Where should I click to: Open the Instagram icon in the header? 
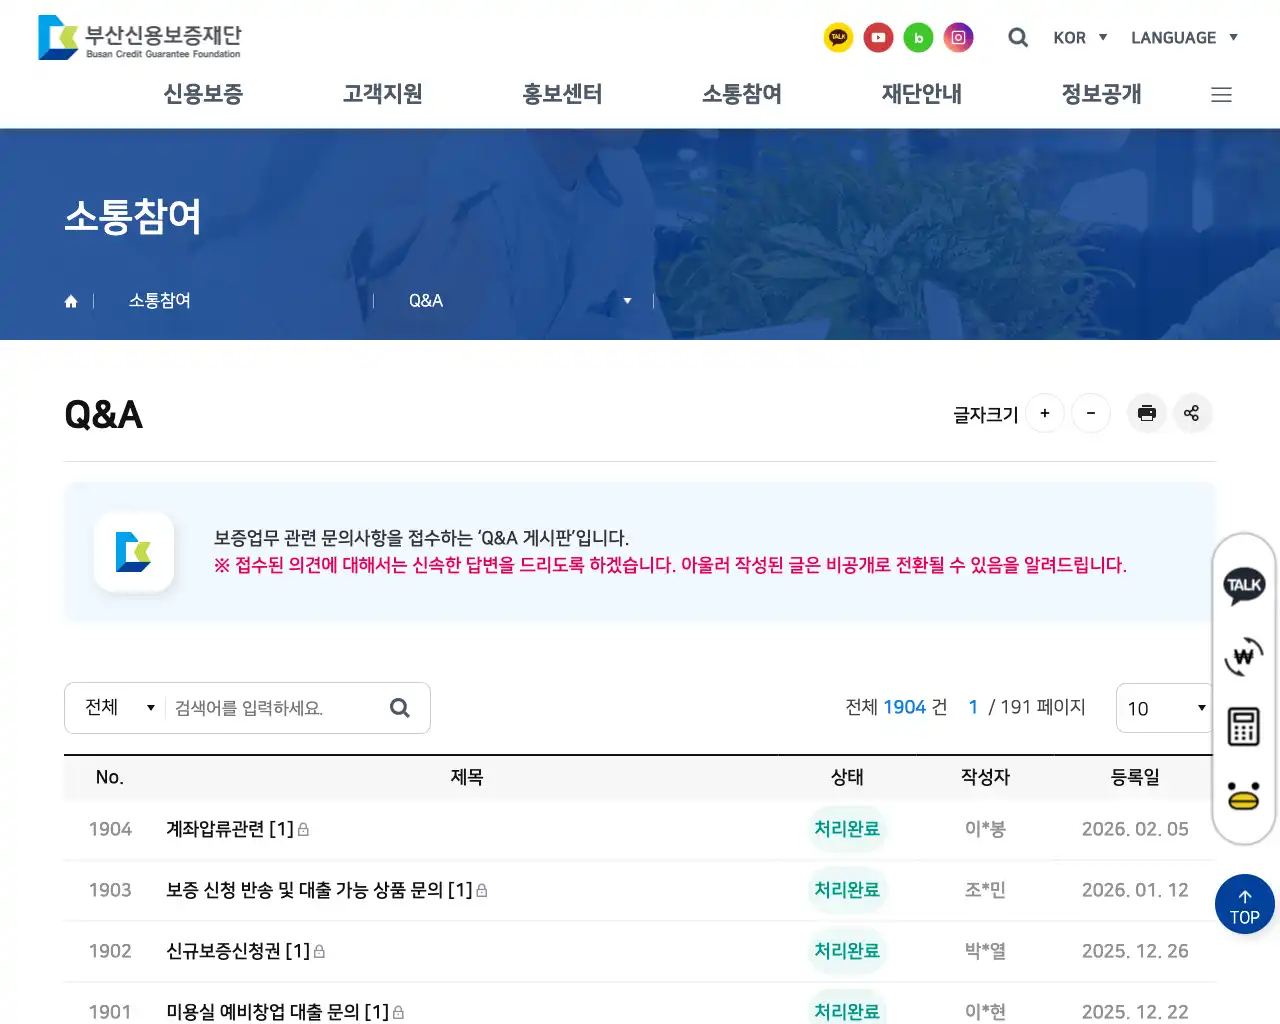click(958, 37)
